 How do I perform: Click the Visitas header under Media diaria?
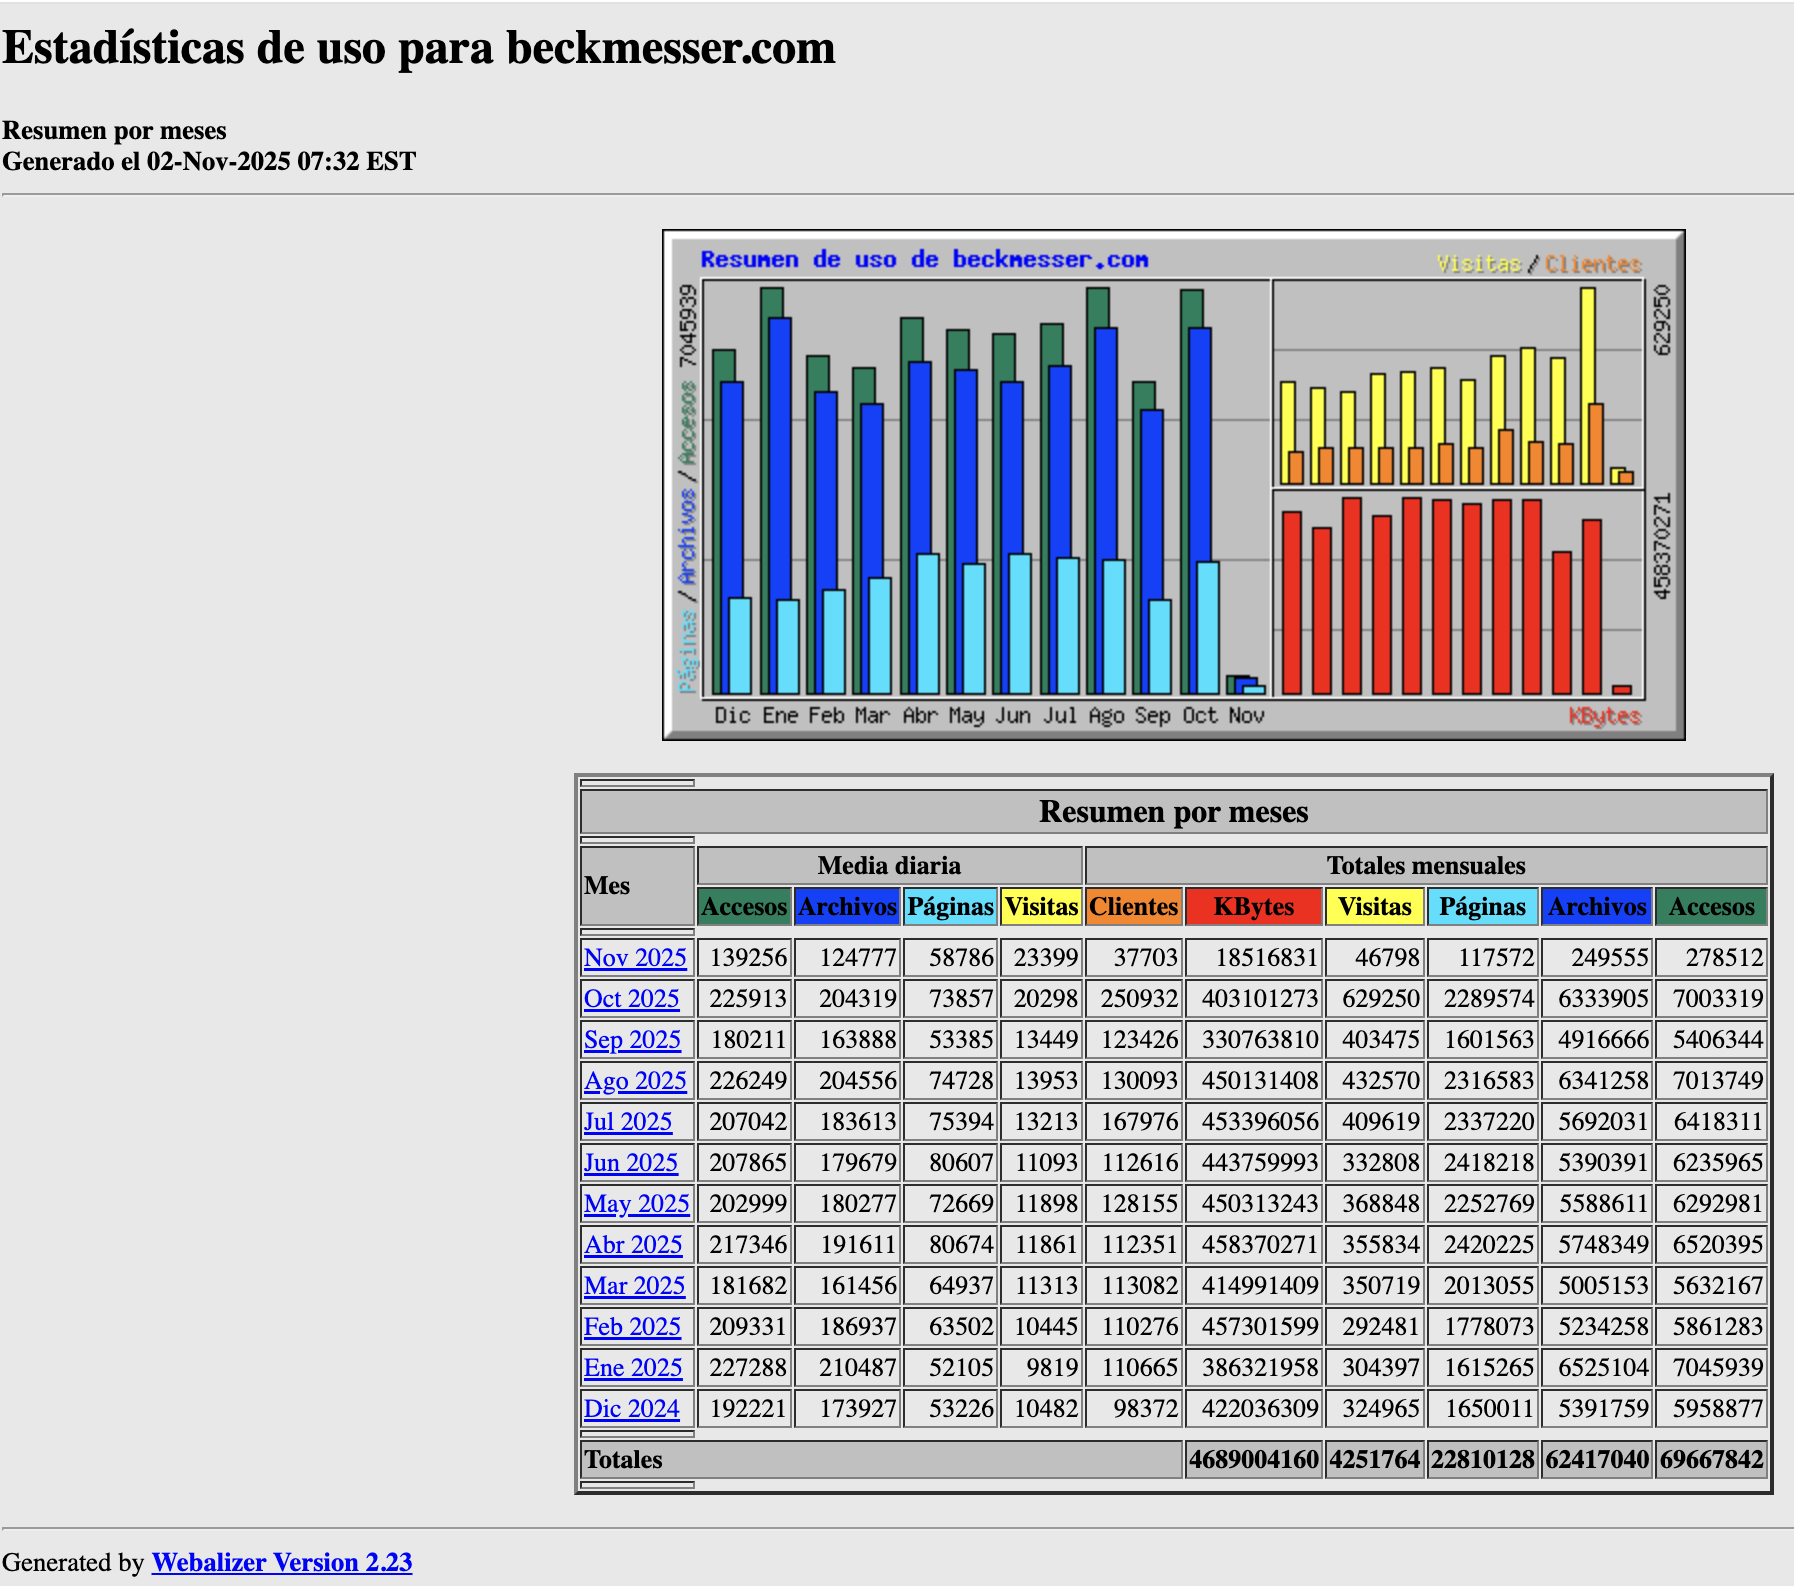pyautogui.click(x=1042, y=907)
